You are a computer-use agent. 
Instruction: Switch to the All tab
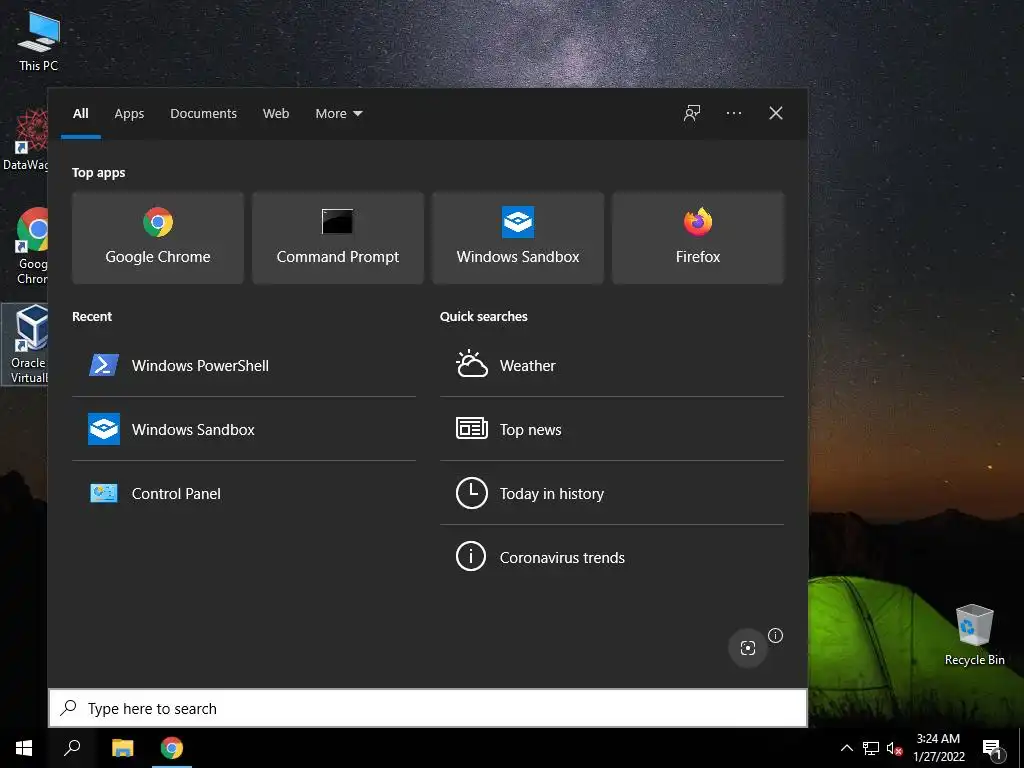click(81, 113)
